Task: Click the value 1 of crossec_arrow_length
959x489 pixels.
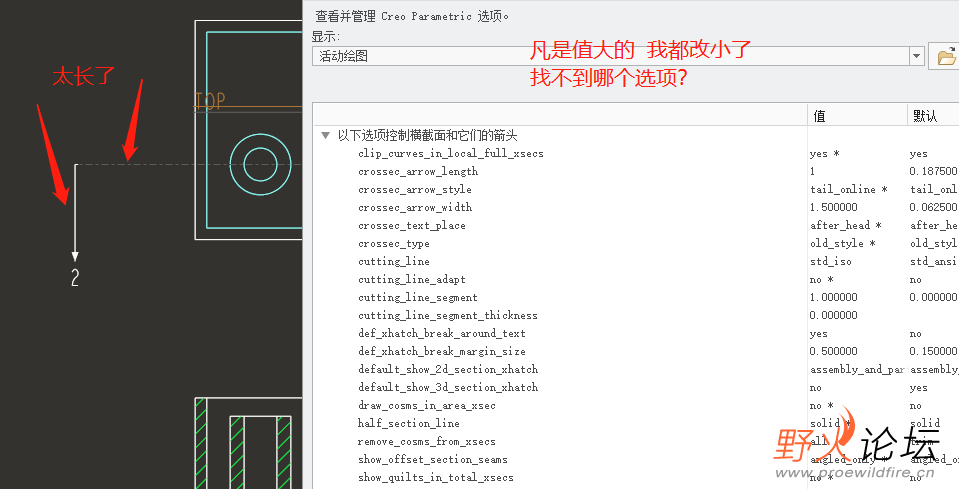Action: [812, 172]
